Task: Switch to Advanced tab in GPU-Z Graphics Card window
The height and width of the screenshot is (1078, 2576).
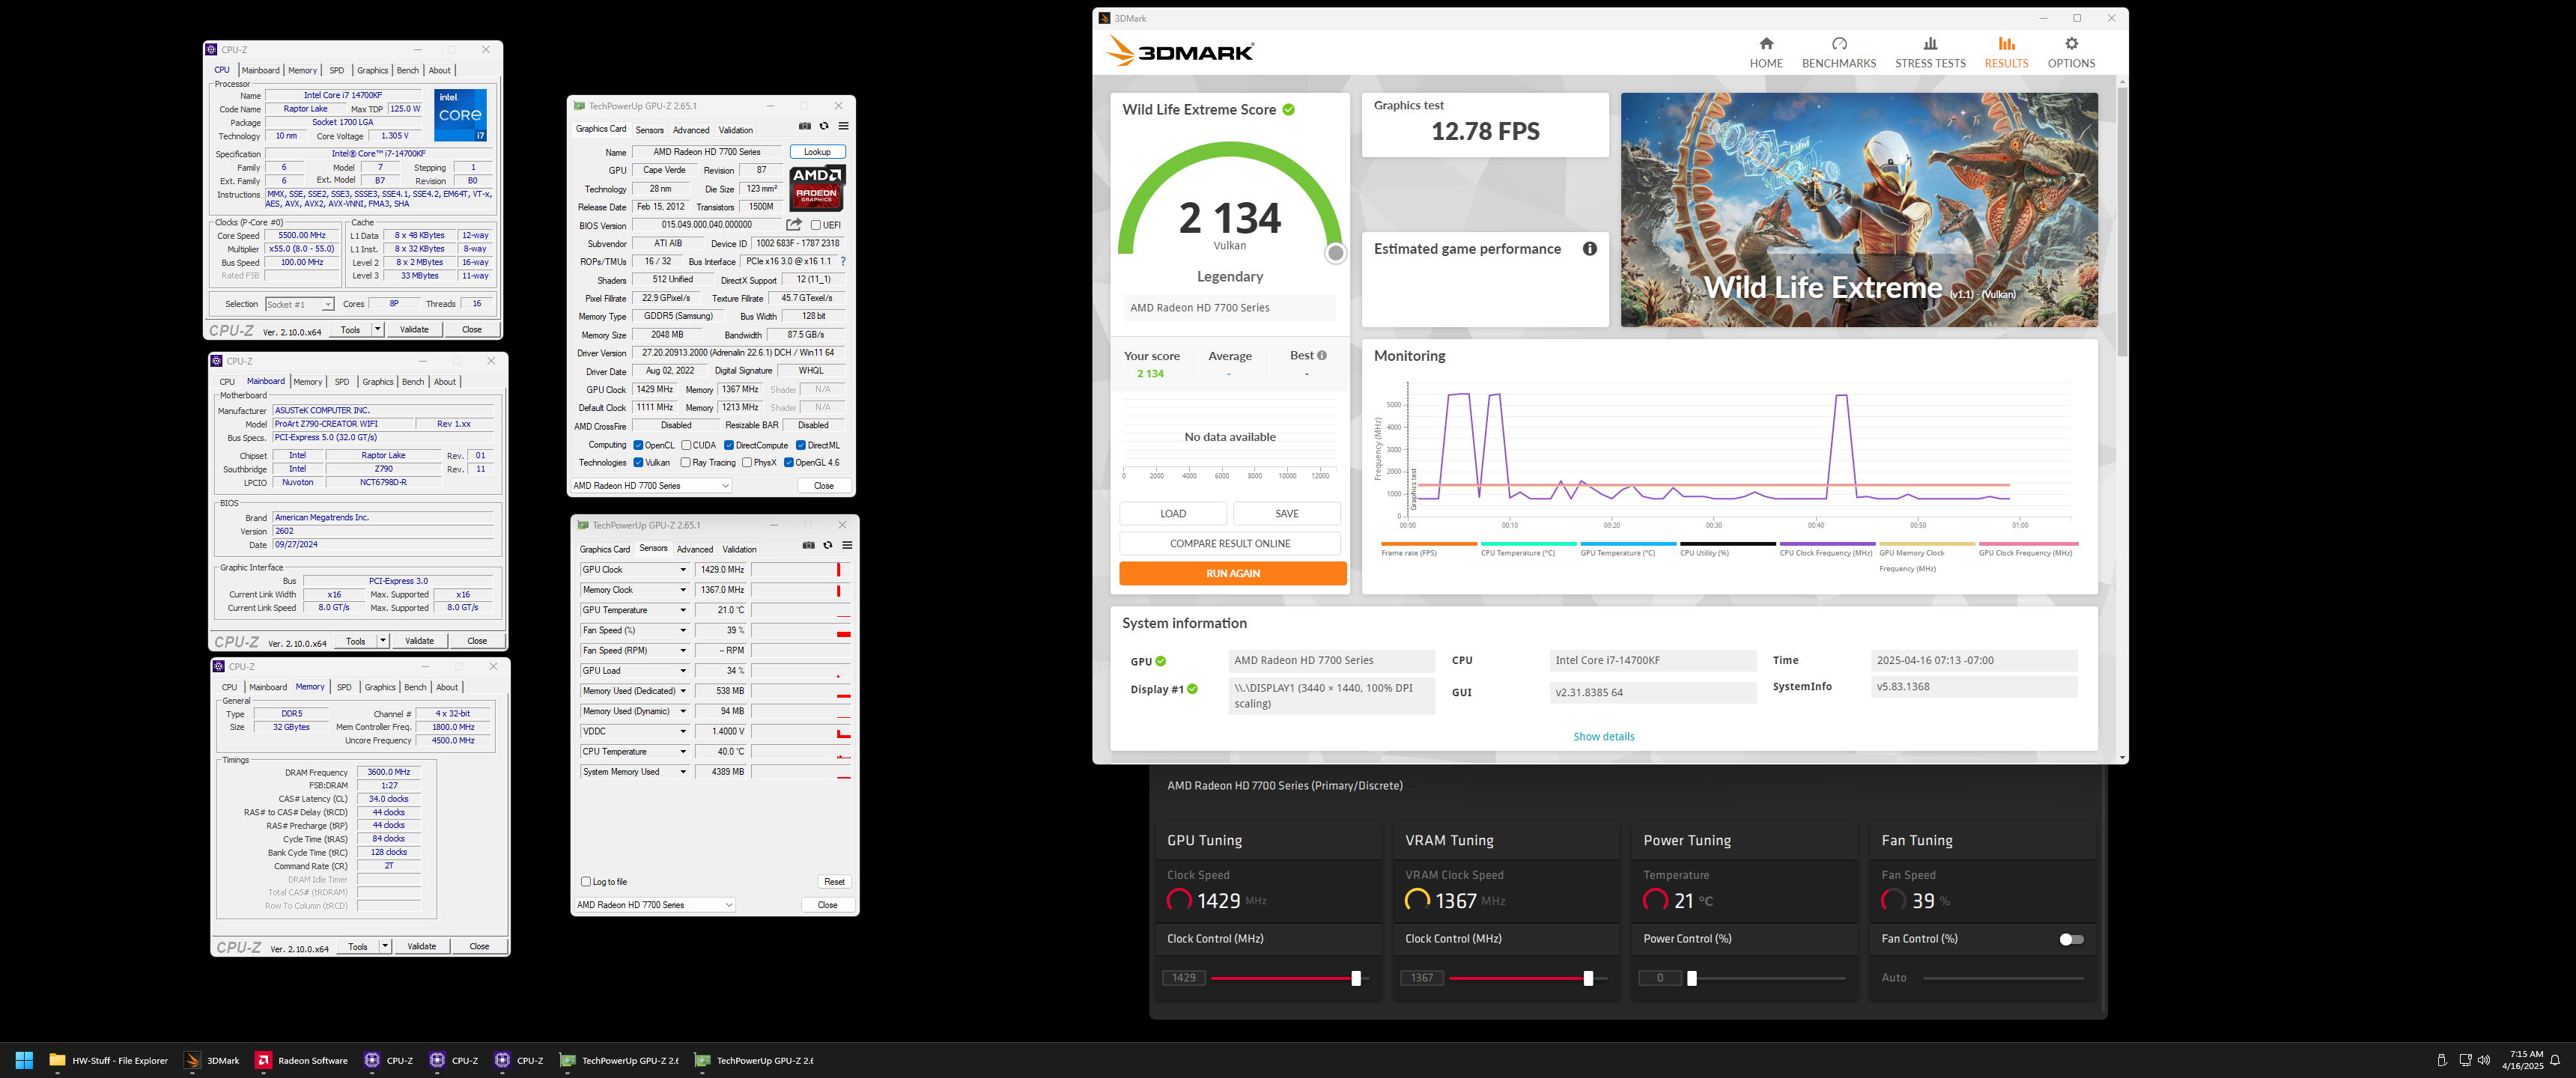Action: point(691,130)
